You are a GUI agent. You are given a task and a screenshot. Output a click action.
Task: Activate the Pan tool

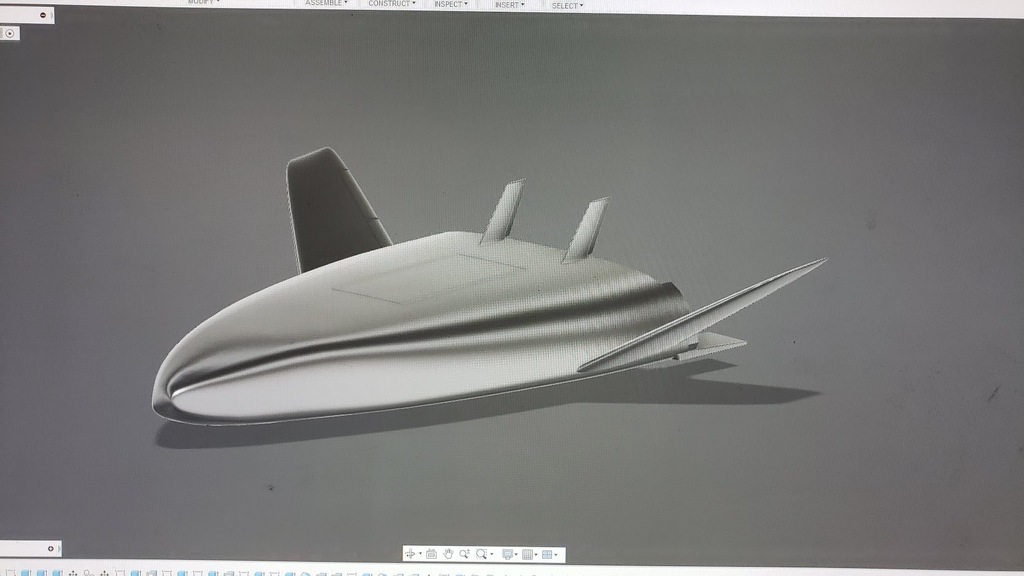point(448,553)
